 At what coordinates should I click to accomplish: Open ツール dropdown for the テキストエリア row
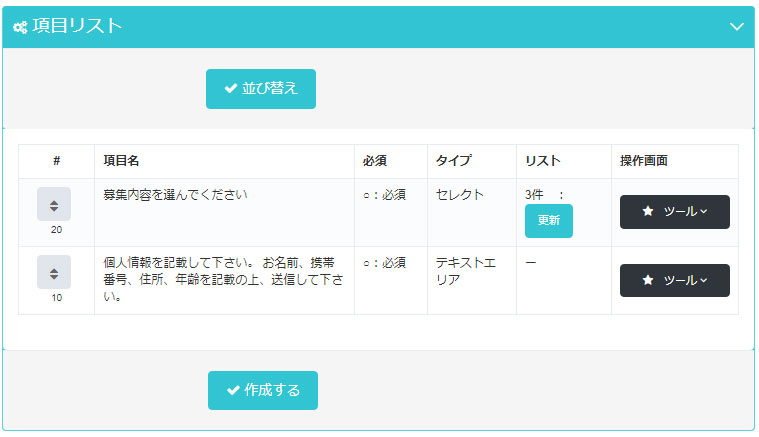pyautogui.click(x=674, y=281)
